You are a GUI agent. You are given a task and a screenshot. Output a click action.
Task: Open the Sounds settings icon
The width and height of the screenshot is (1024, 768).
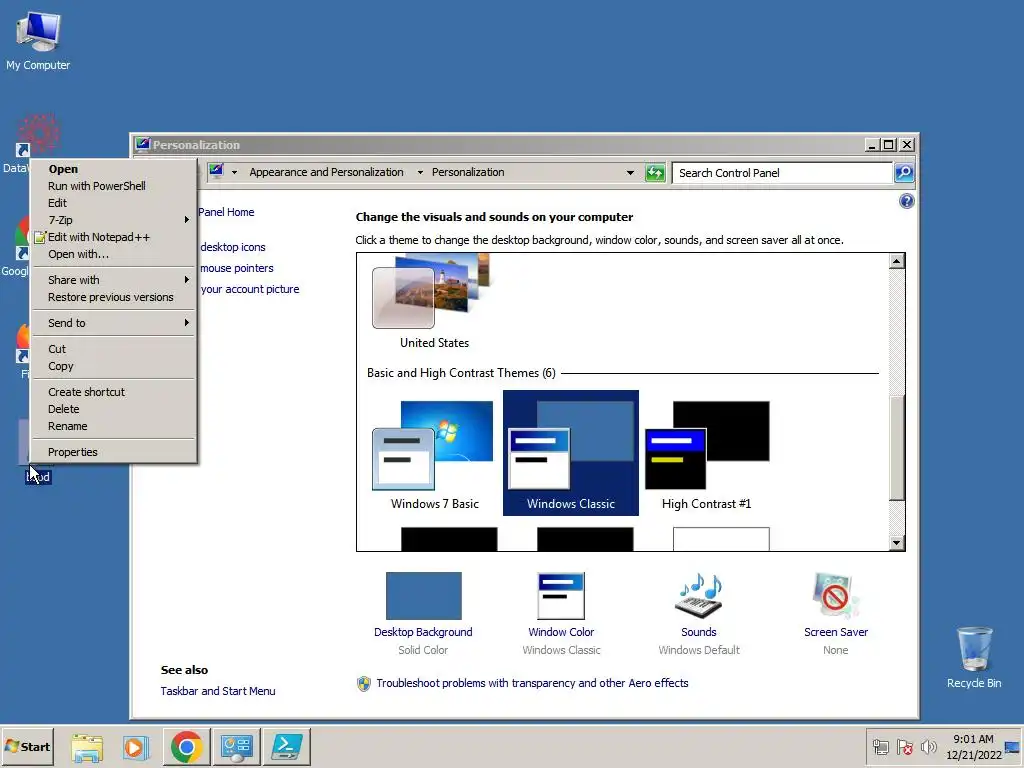[x=699, y=596]
